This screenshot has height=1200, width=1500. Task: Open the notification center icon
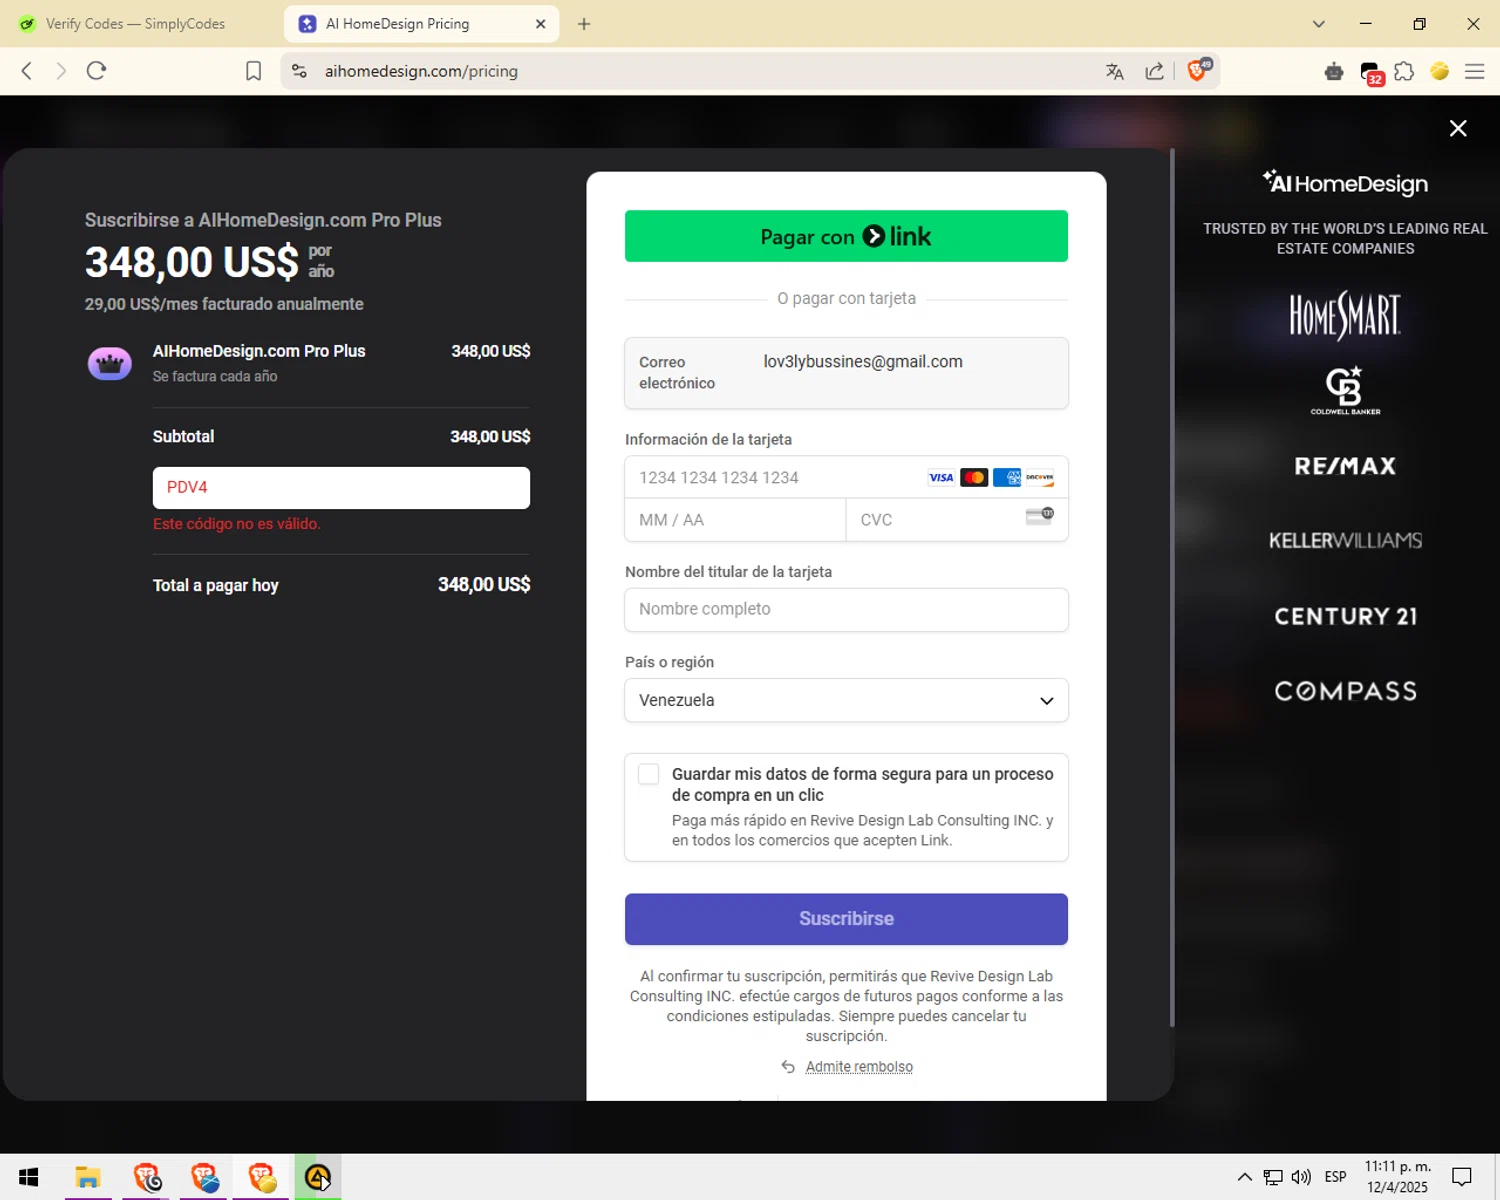pos(1462,1177)
